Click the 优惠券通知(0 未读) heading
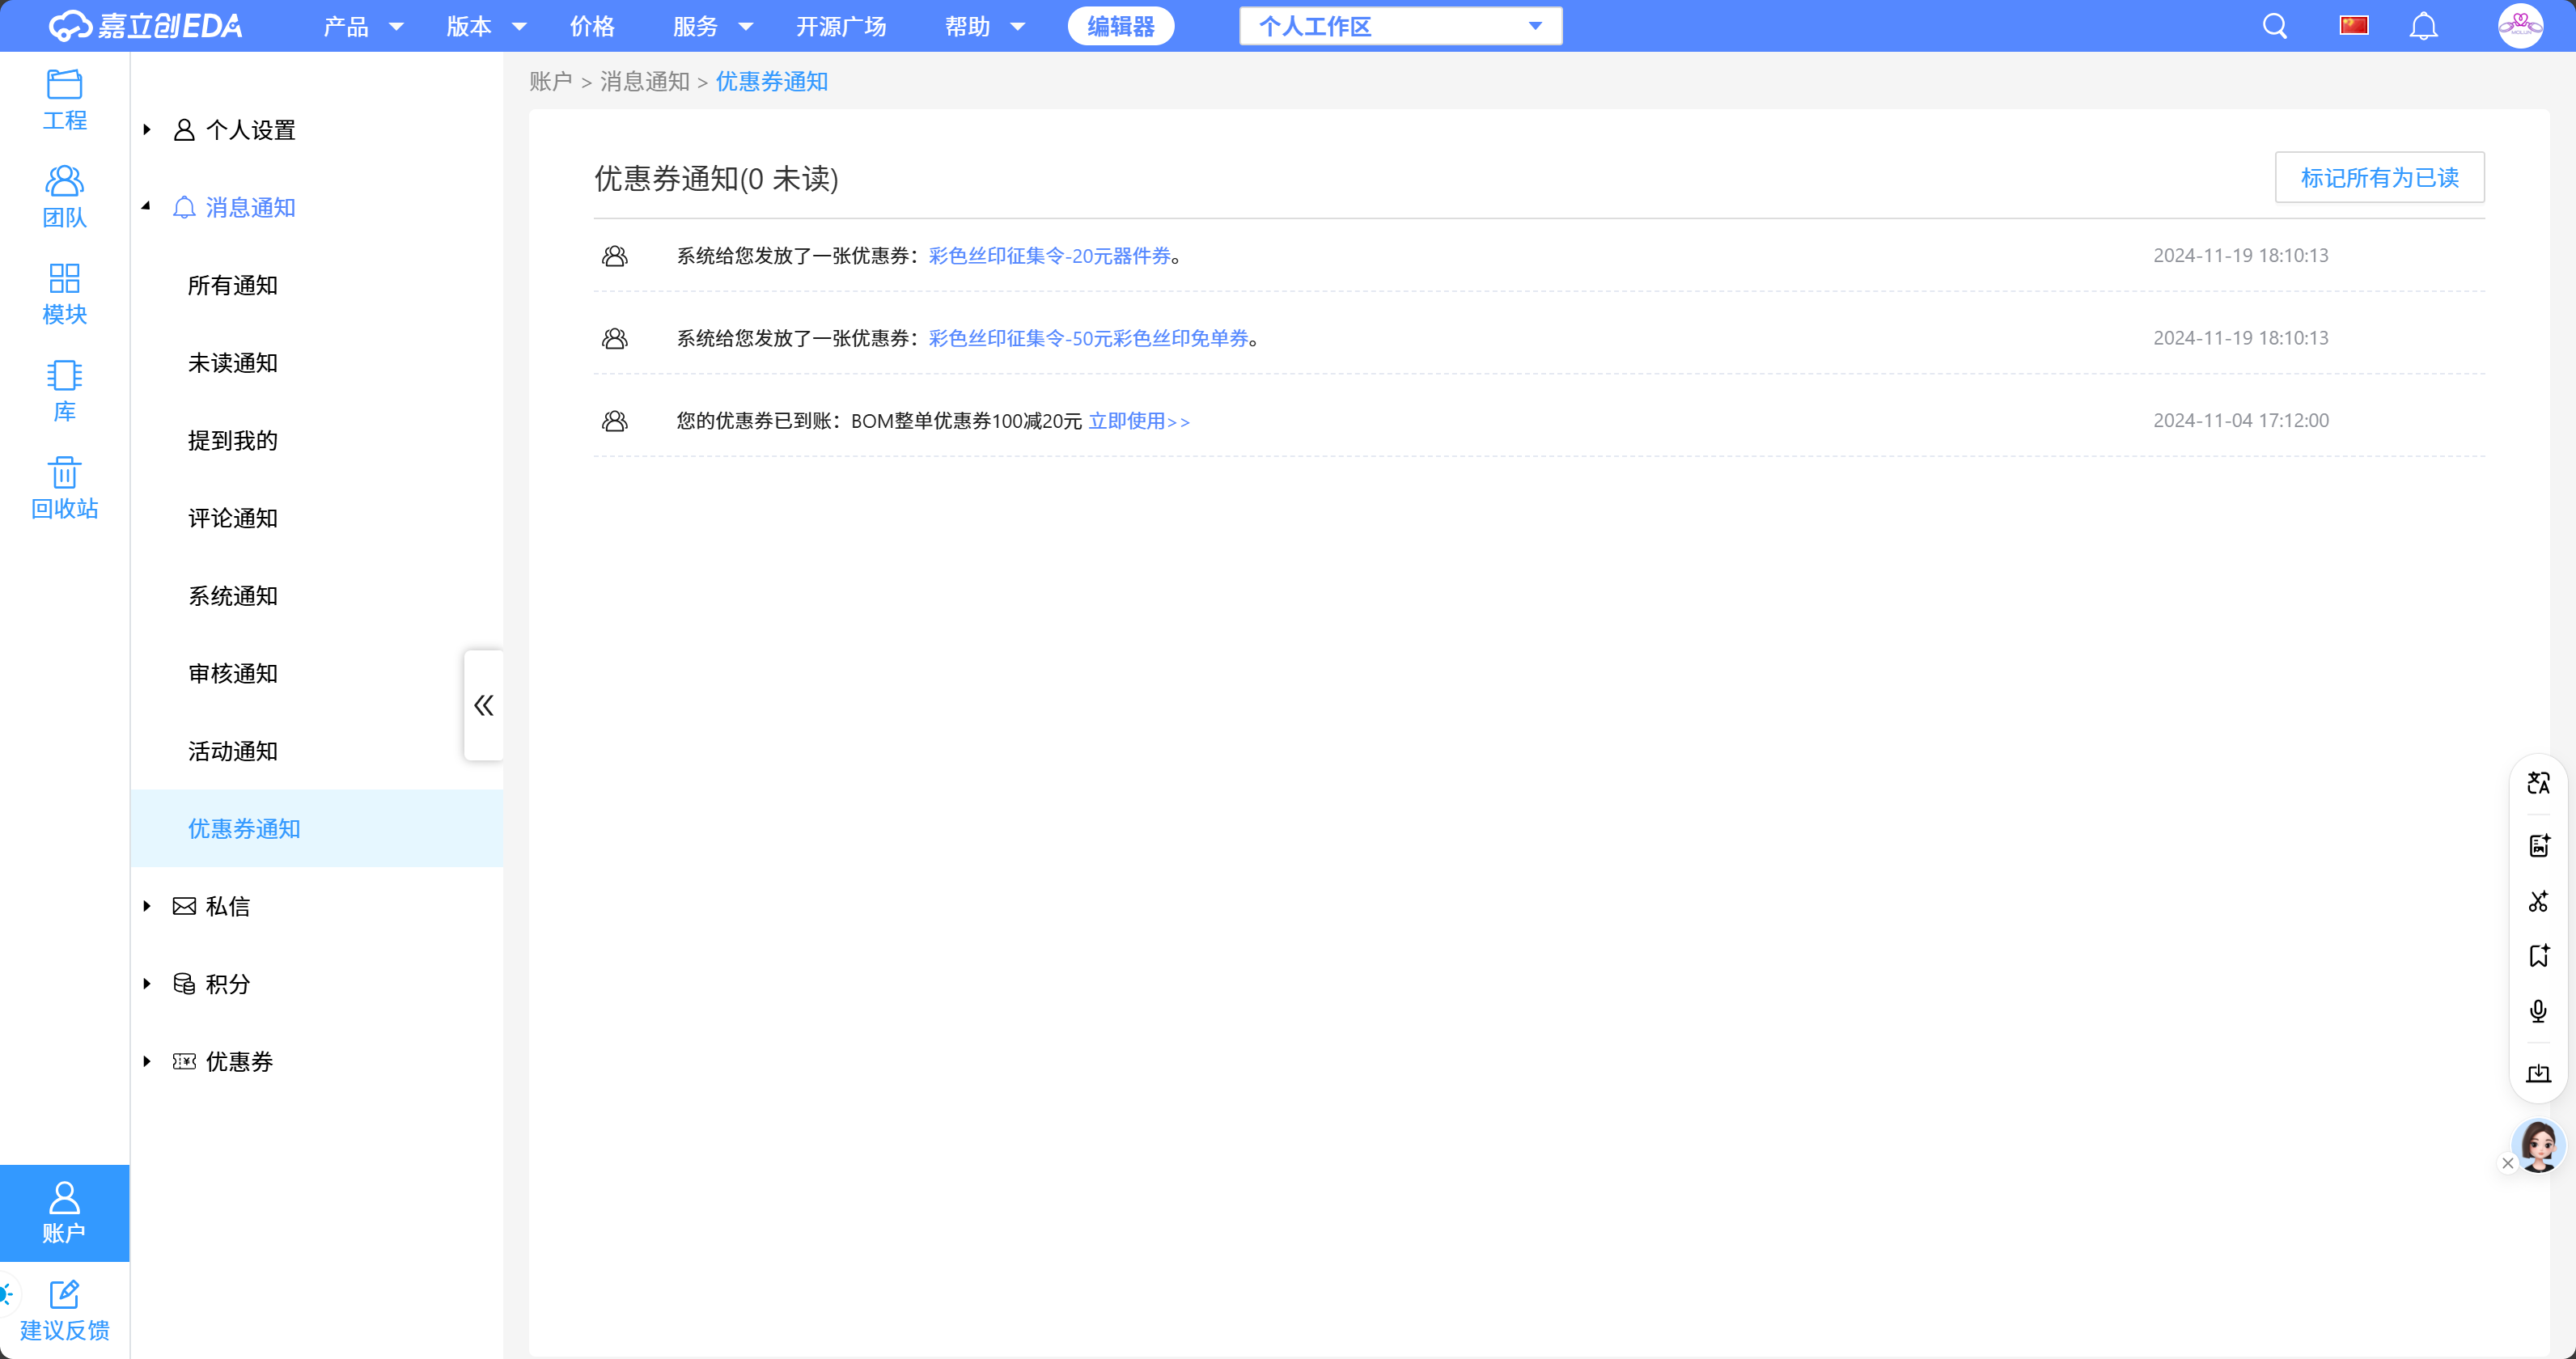2576x1359 pixels. coord(716,178)
